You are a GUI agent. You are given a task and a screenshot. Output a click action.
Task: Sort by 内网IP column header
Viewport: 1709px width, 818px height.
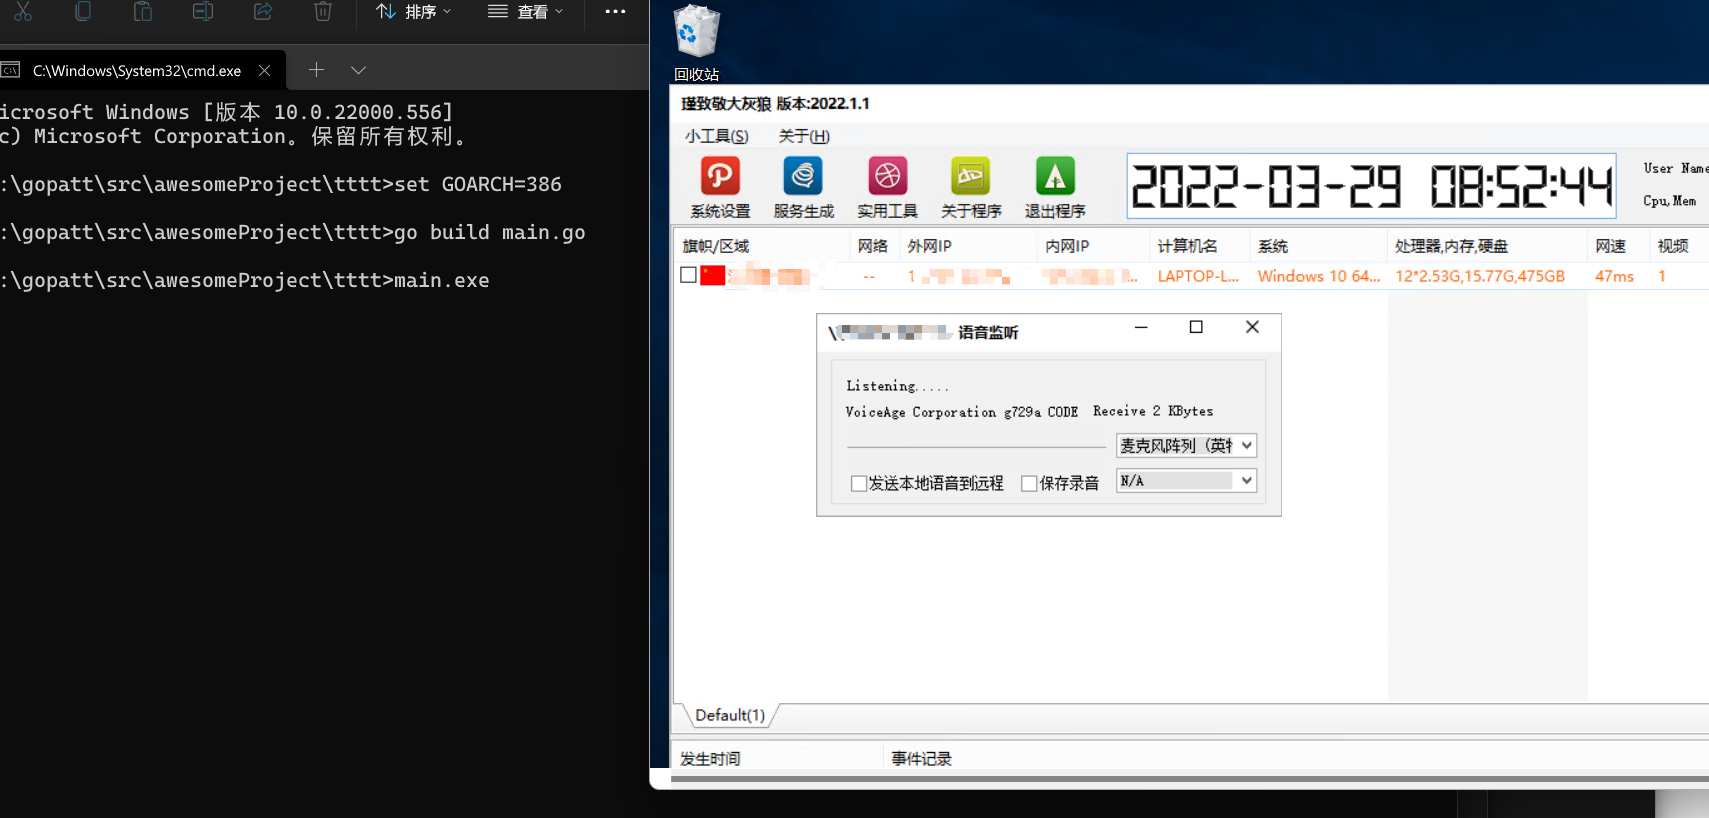(1093, 246)
